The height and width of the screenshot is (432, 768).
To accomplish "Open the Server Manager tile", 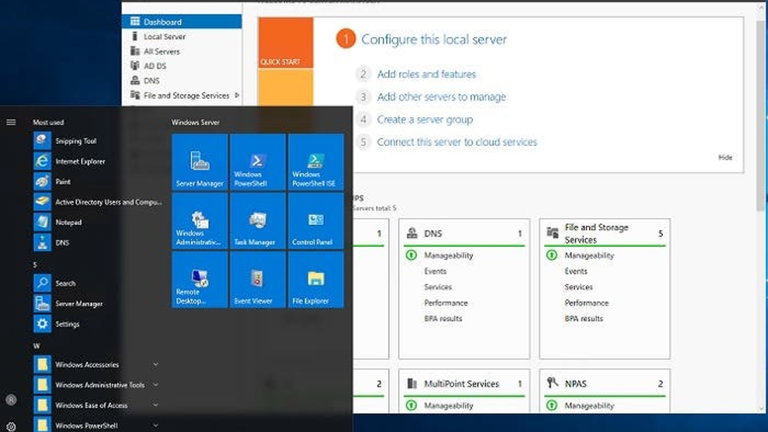I will click(200, 162).
